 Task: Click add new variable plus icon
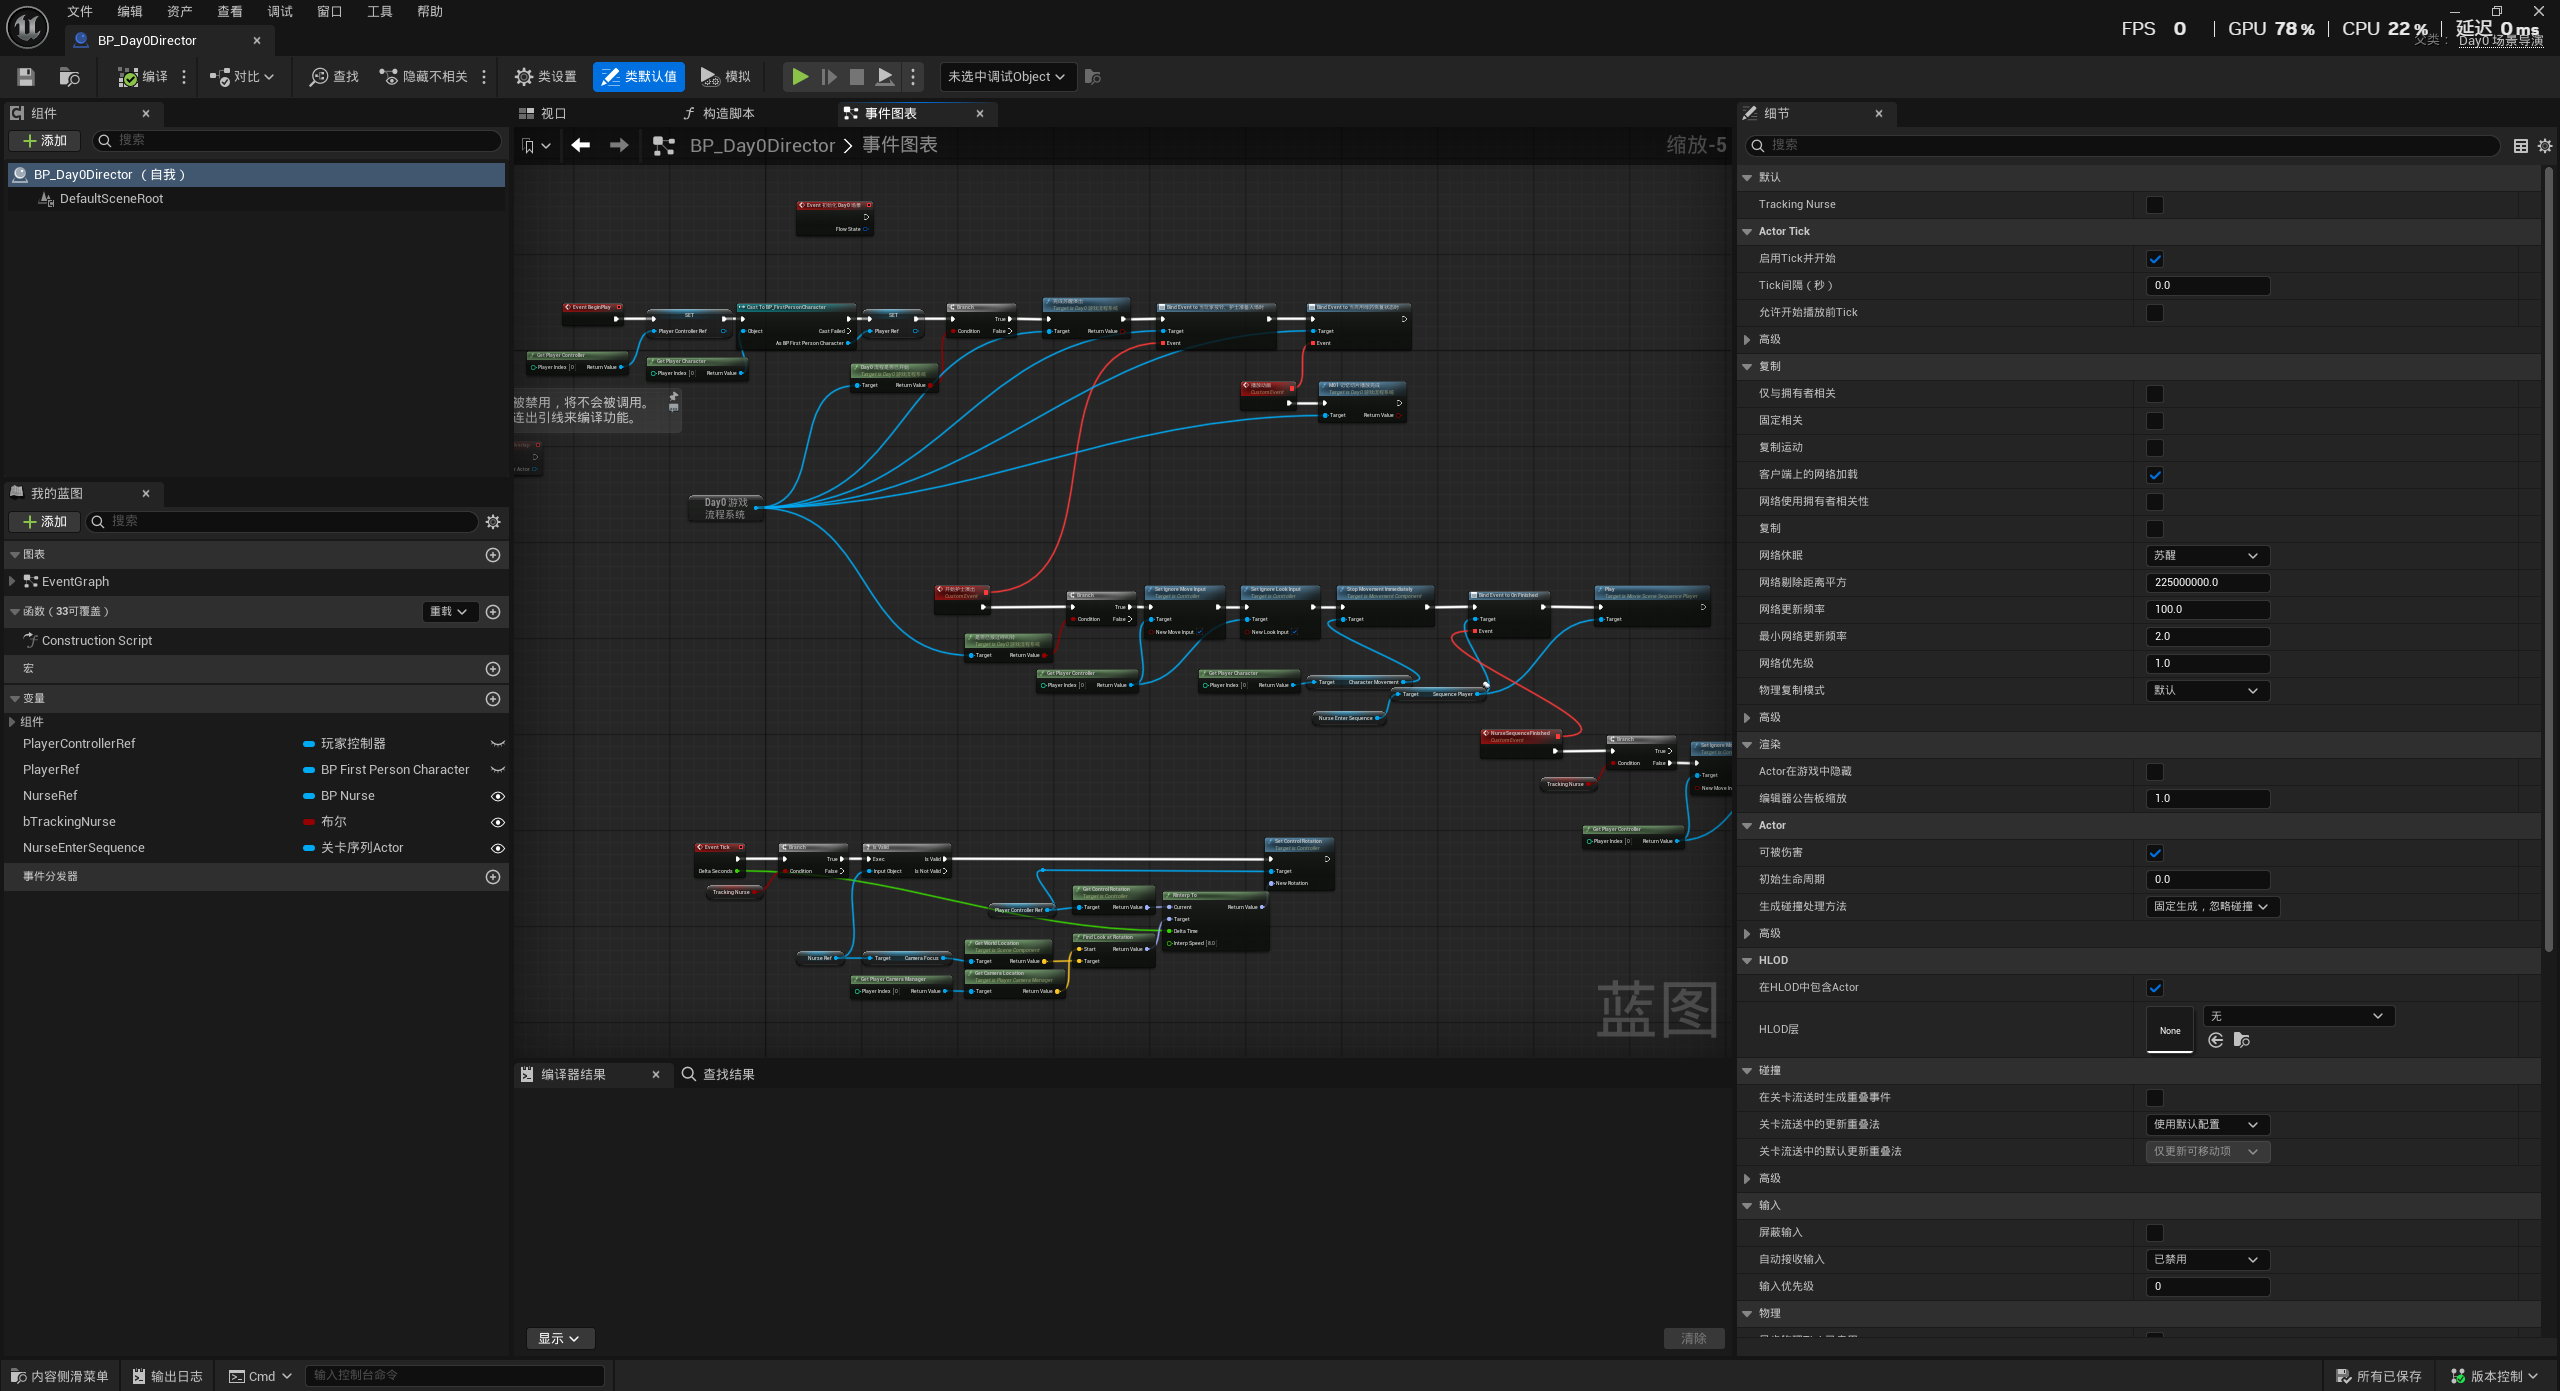493,699
